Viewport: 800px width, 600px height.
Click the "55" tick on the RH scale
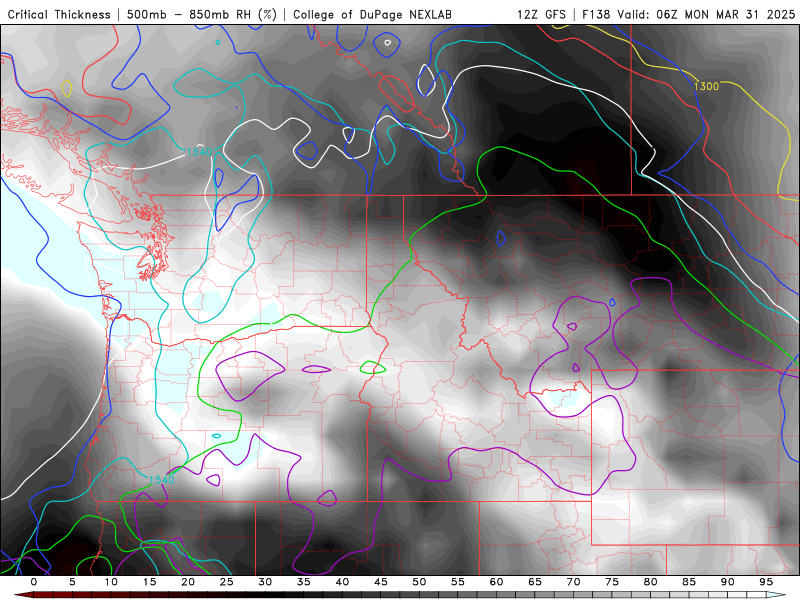458,582
